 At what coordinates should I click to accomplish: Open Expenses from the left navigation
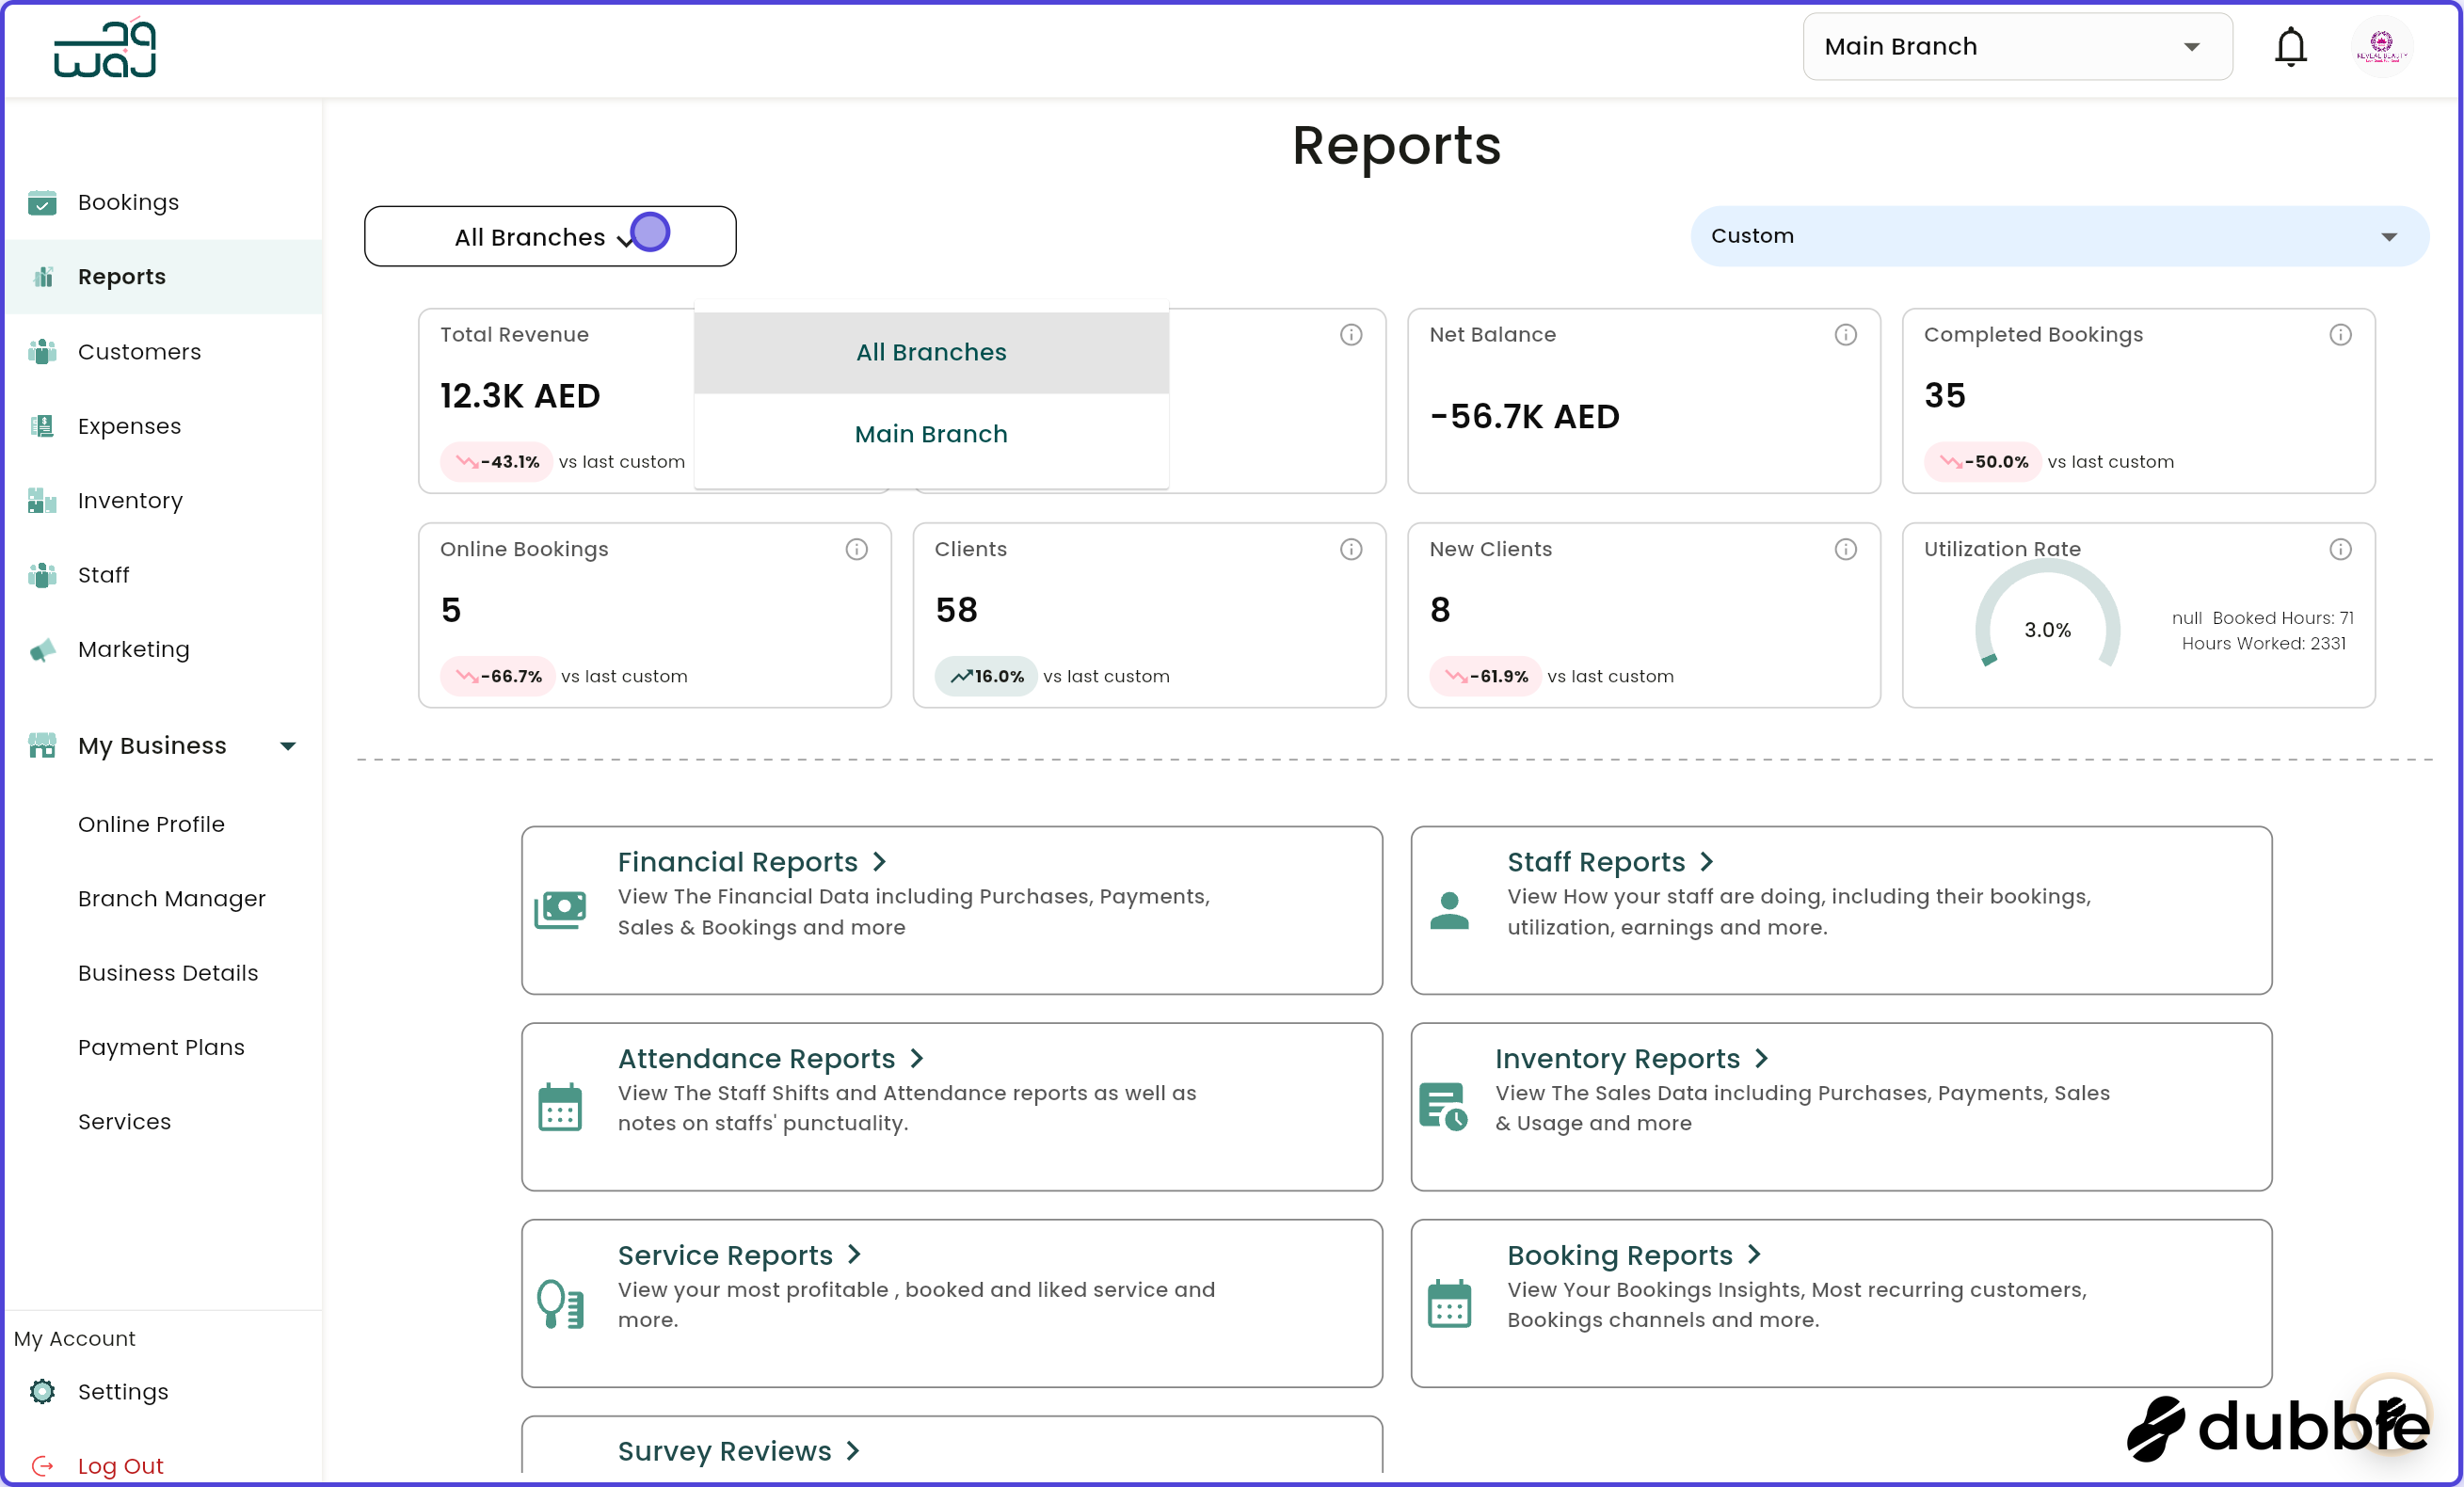click(x=128, y=425)
